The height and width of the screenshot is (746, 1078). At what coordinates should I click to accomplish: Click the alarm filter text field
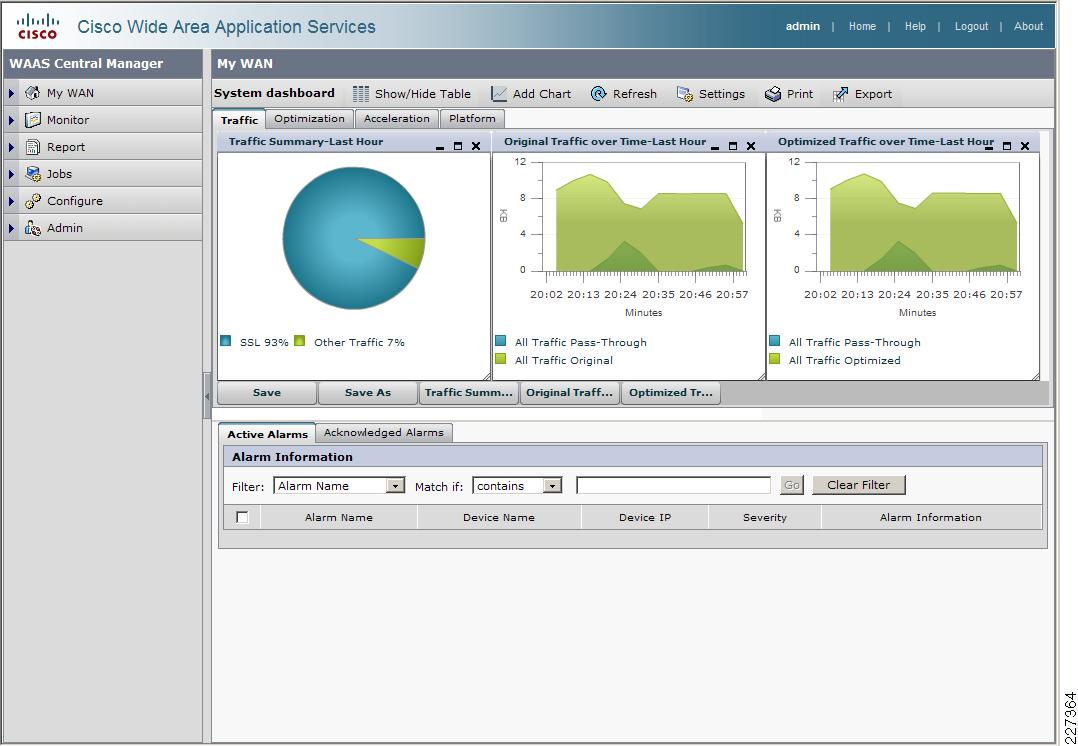click(x=673, y=485)
